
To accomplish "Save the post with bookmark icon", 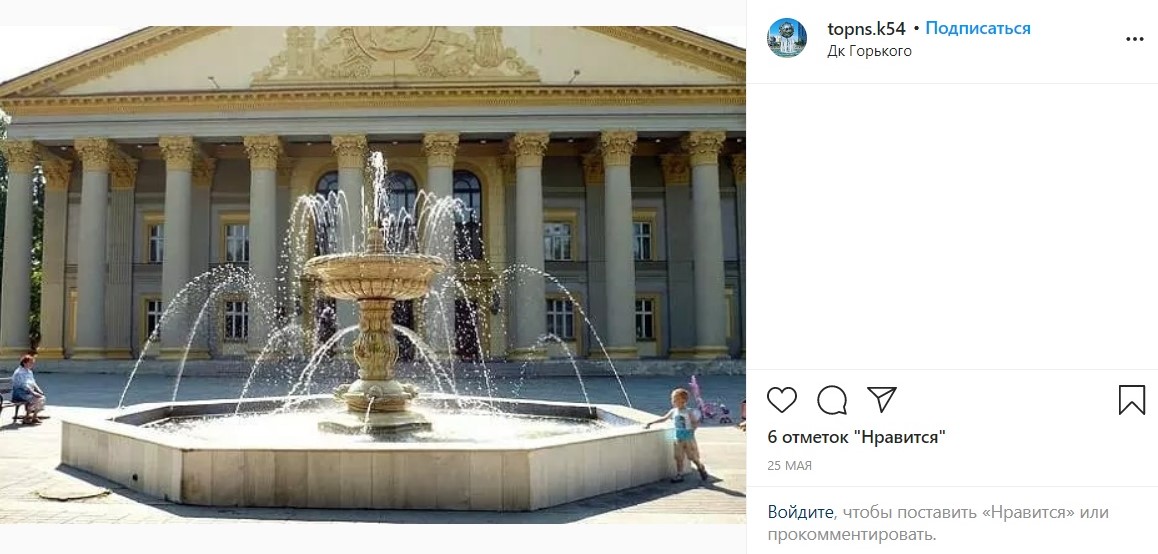I will pos(1131,400).
